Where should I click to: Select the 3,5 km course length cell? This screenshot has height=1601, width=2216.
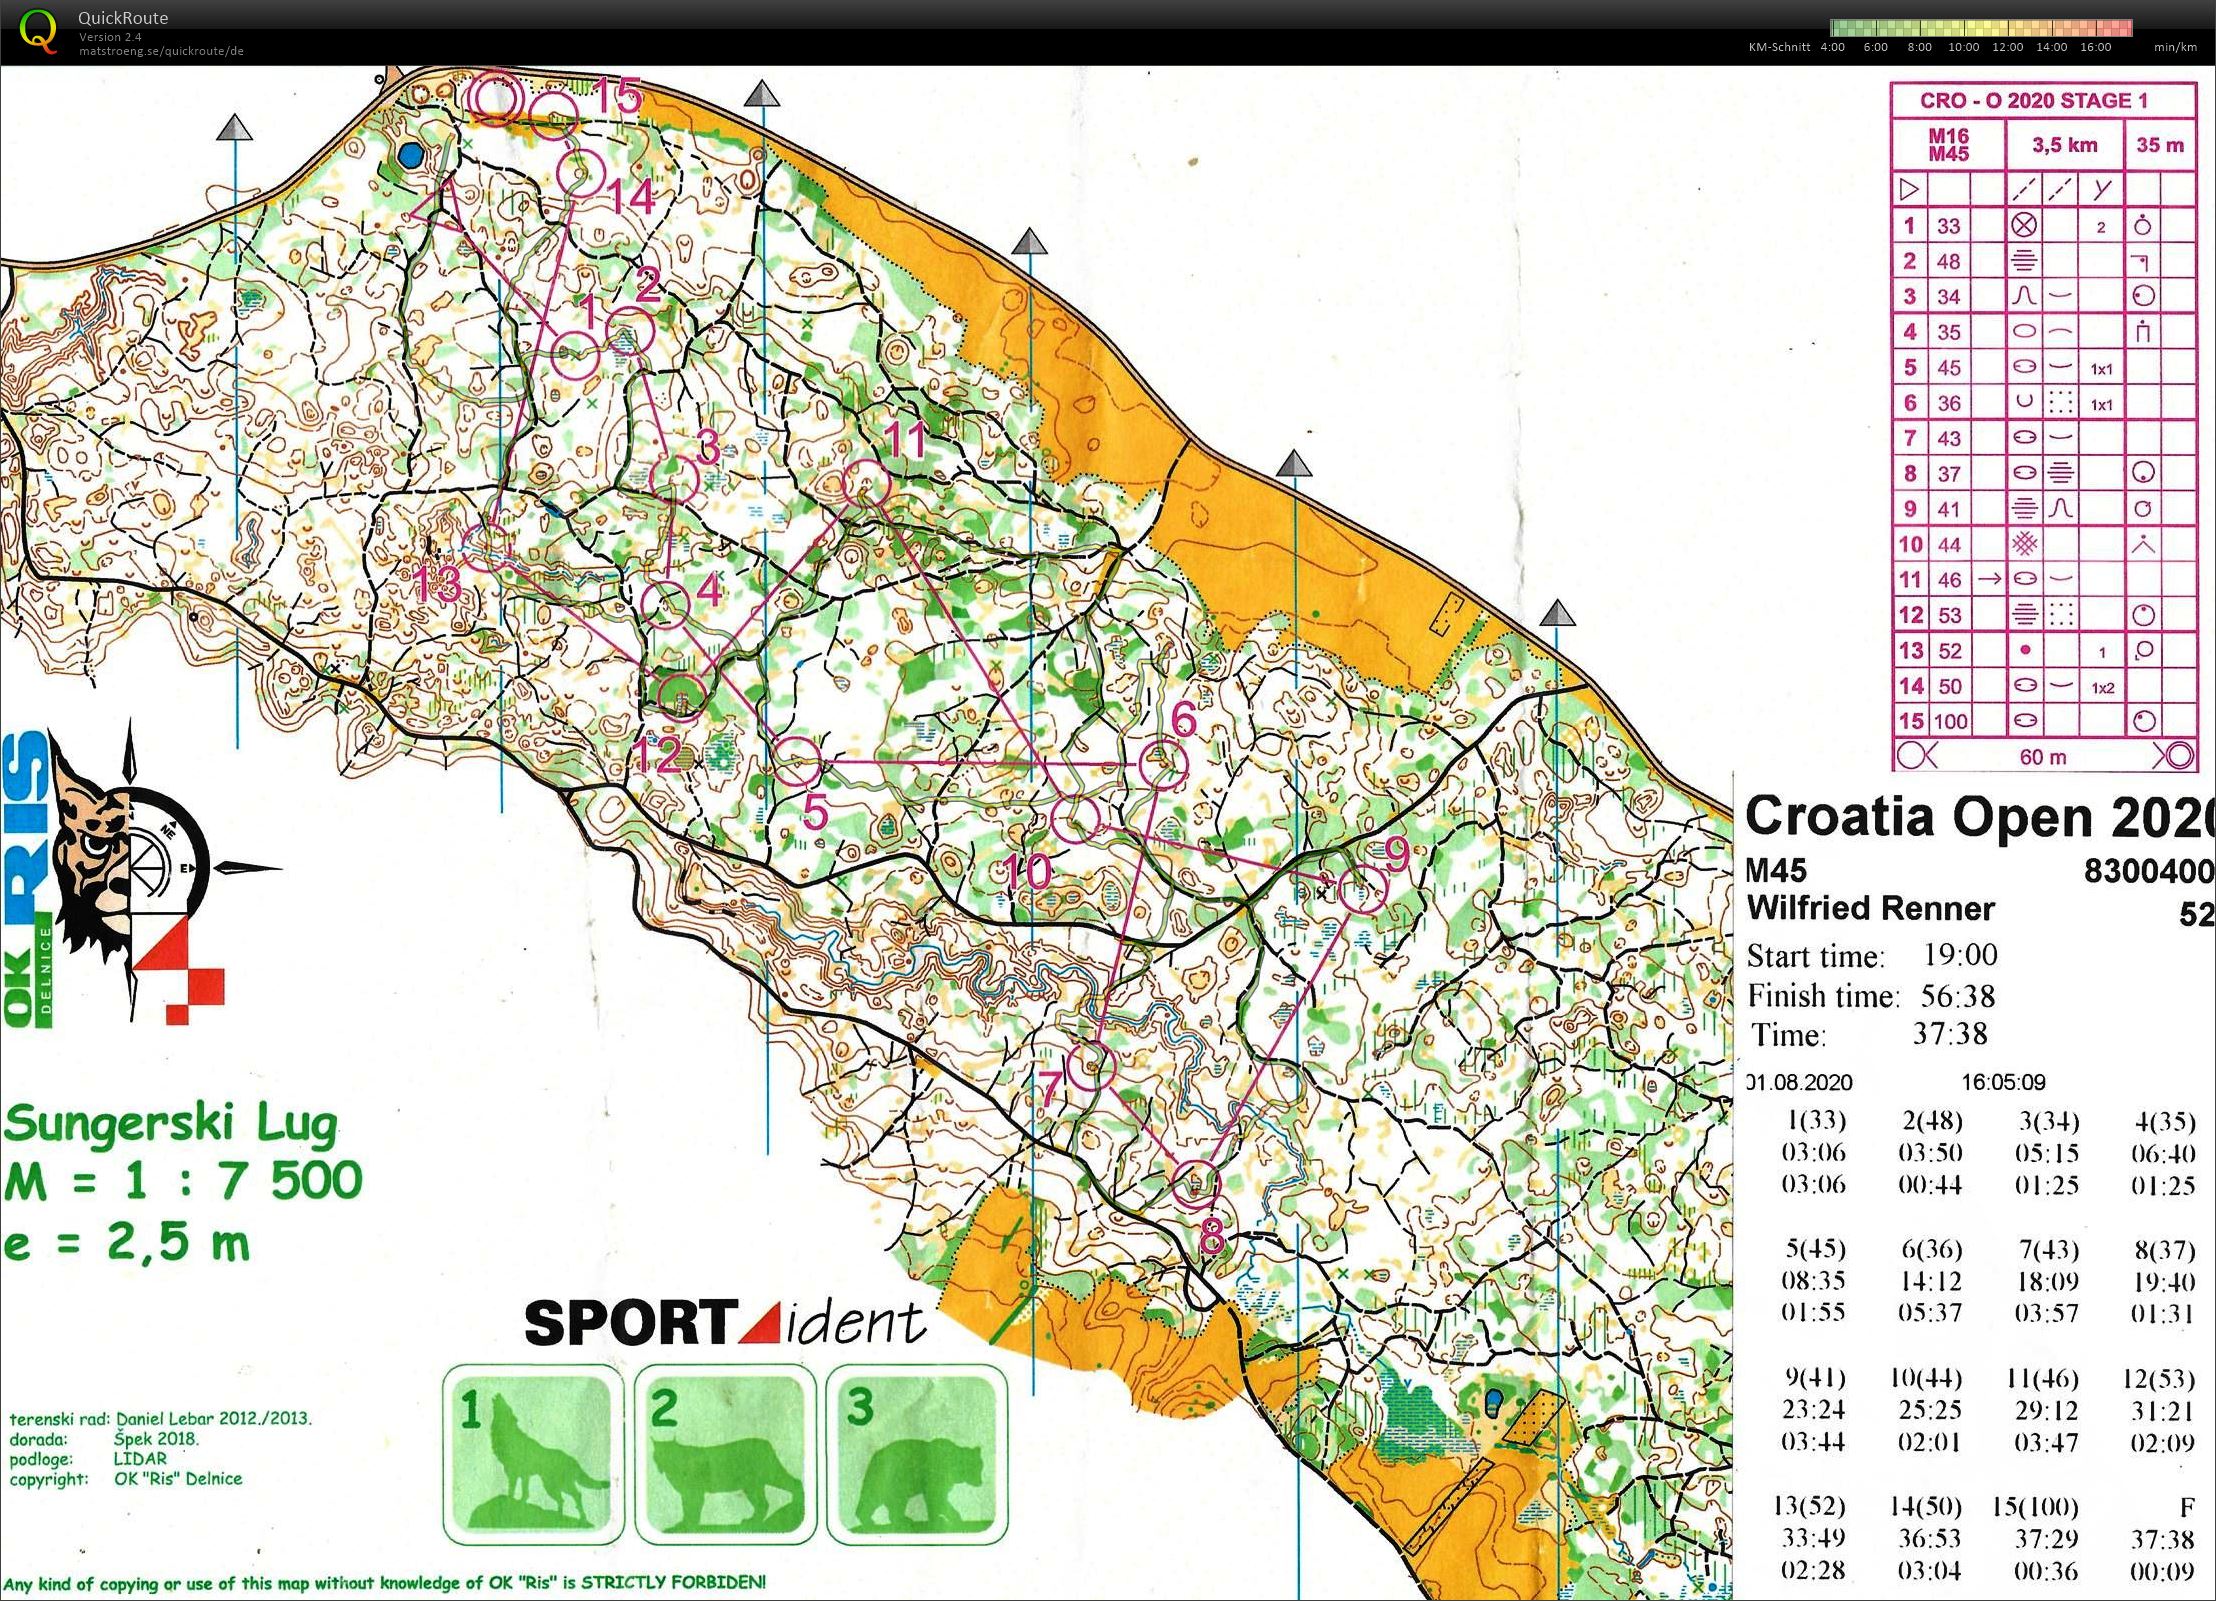click(2064, 144)
